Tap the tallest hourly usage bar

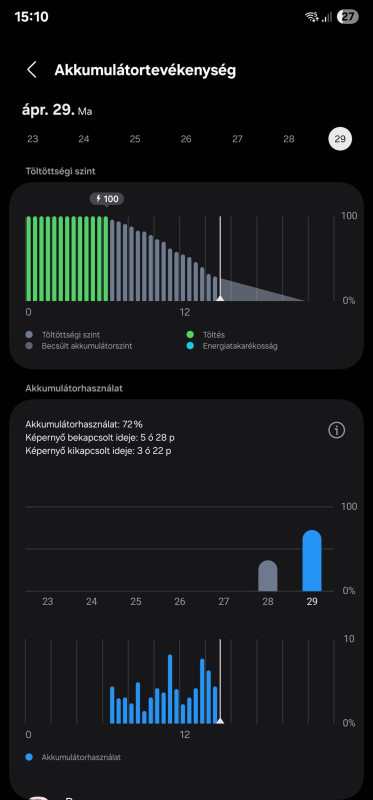(x=170, y=689)
